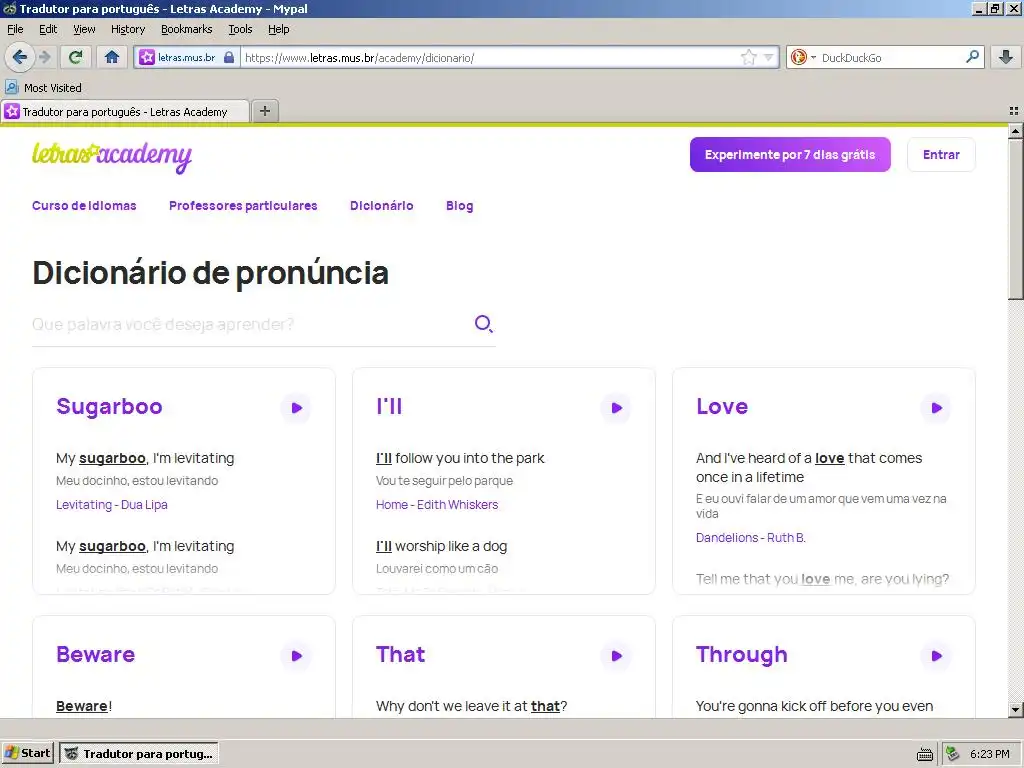Open the Beware word heading
This screenshot has width=1024, height=768.
click(x=95, y=654)
